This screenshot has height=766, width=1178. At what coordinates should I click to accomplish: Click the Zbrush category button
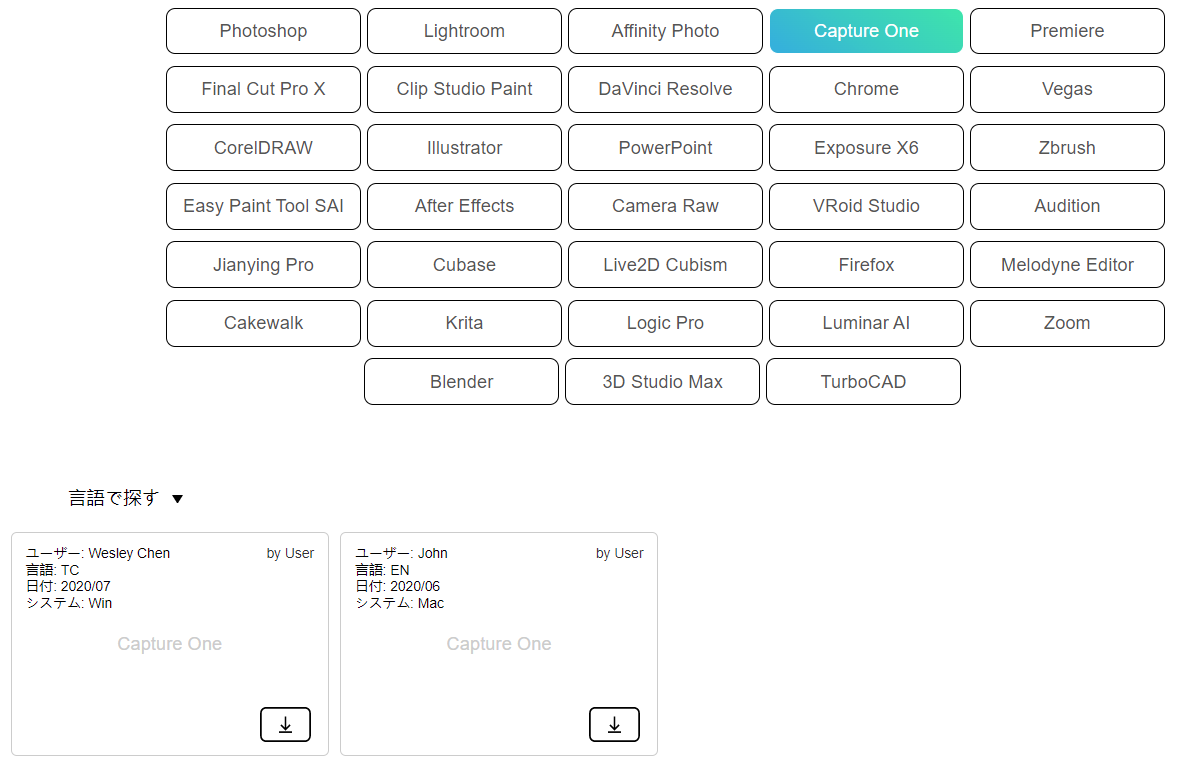[1067, 148]
